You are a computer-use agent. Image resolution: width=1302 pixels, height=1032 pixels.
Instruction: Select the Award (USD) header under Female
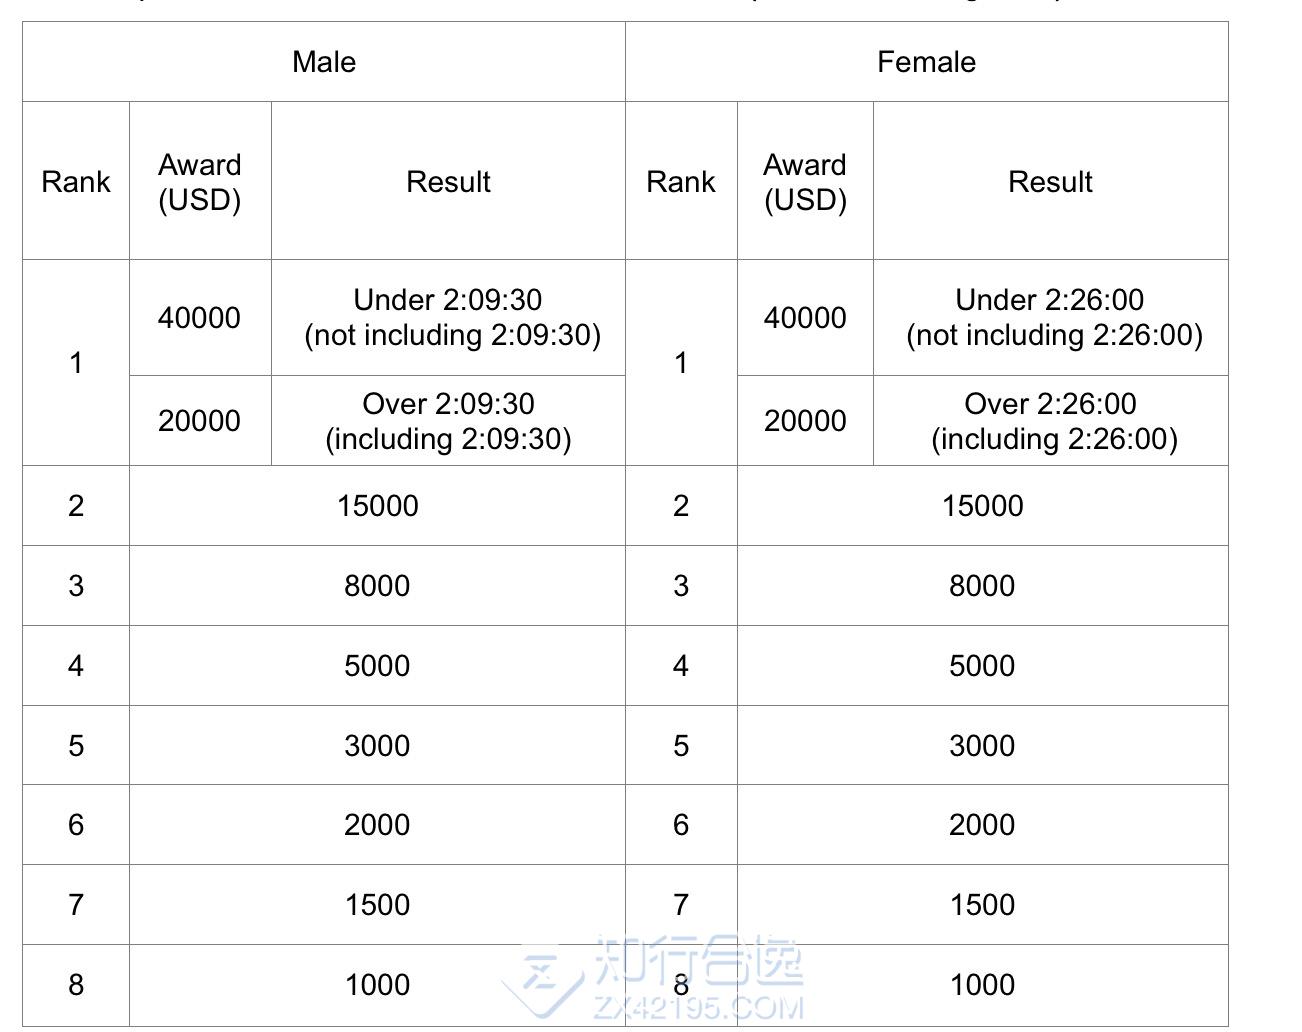805,182
